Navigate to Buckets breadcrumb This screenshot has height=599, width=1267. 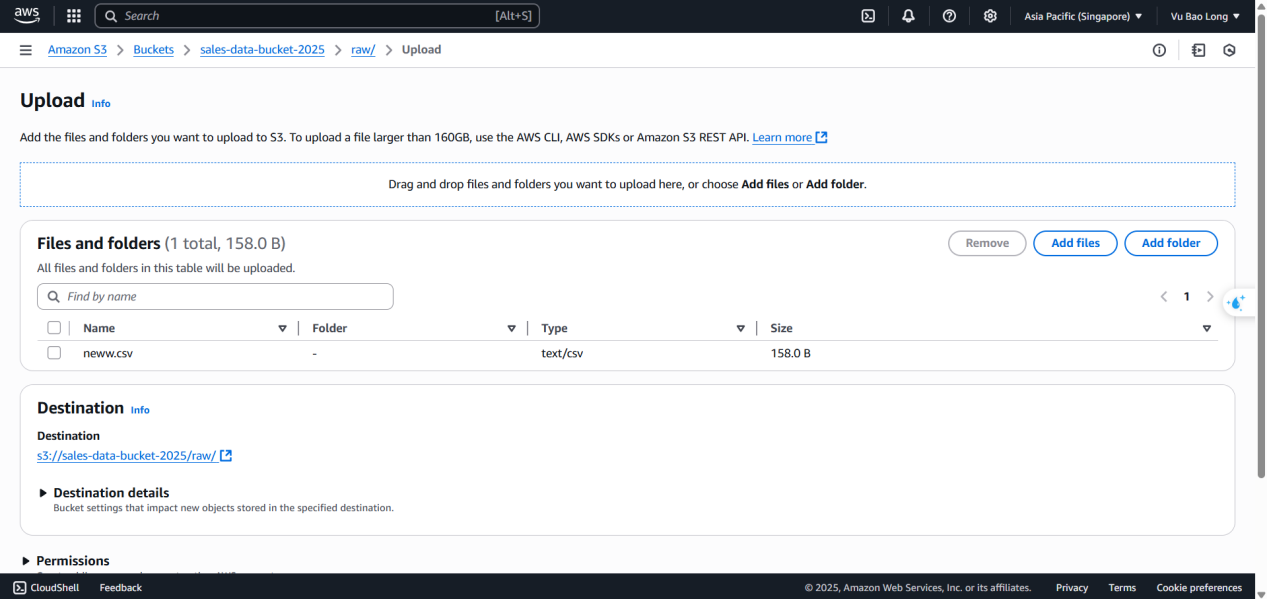tap(153, 50)
